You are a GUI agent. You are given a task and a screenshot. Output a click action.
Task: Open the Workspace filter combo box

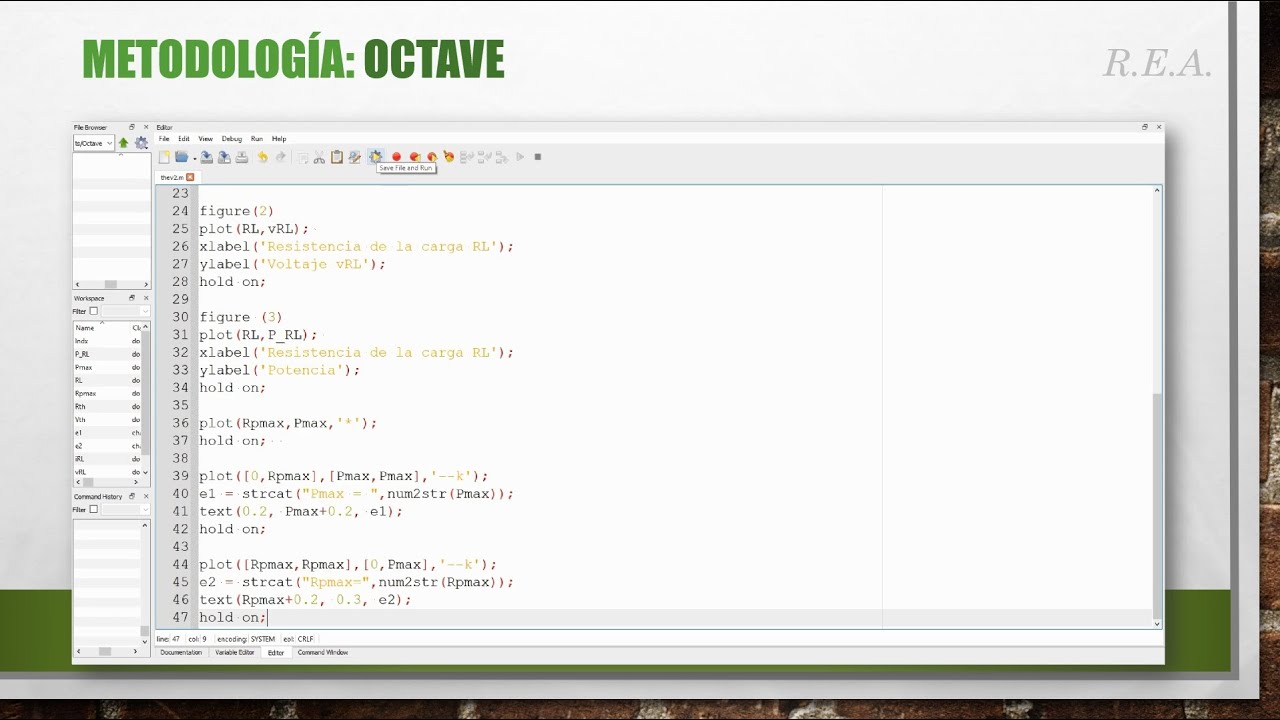click(125, 311)
